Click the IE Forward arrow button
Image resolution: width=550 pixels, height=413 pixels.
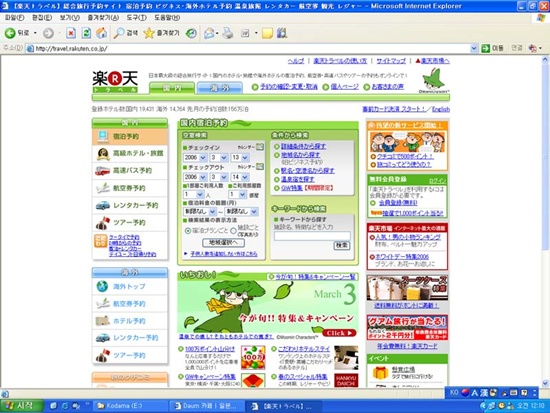click(x=48, y=33)
